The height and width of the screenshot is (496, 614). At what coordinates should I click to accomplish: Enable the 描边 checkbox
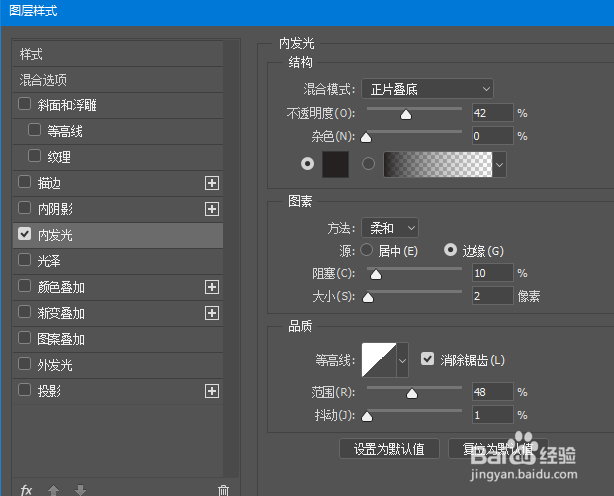coord(25,182)
